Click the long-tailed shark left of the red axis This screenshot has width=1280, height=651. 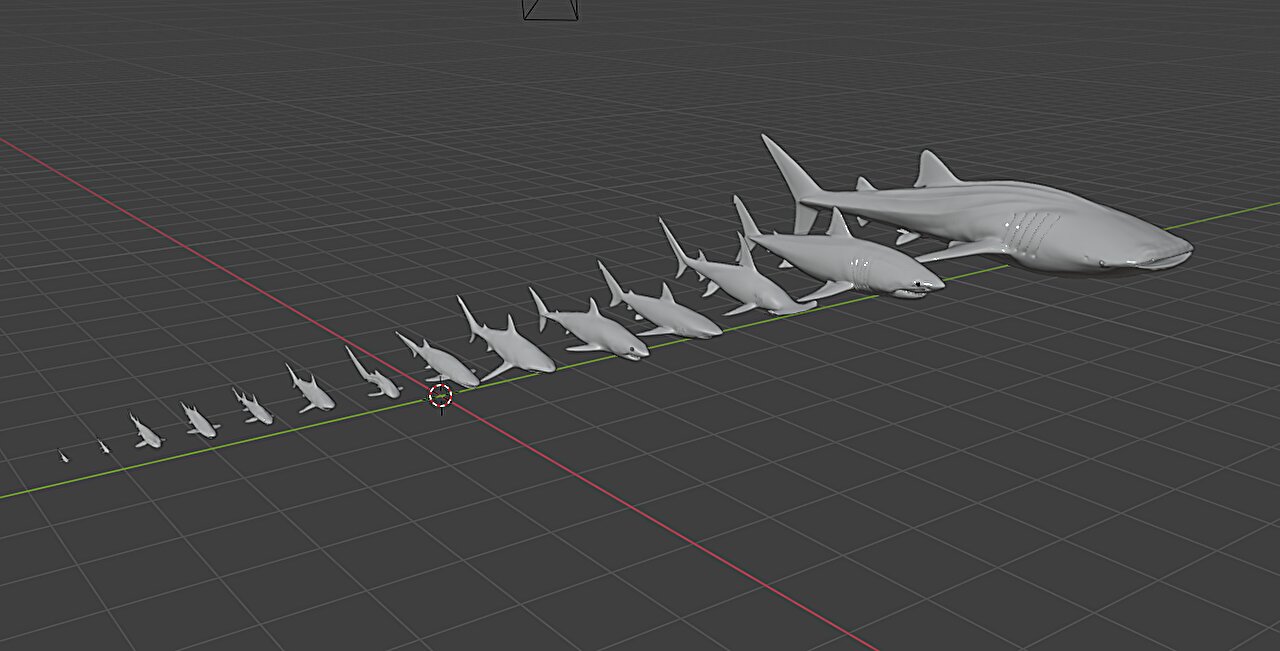coord(375,378)
